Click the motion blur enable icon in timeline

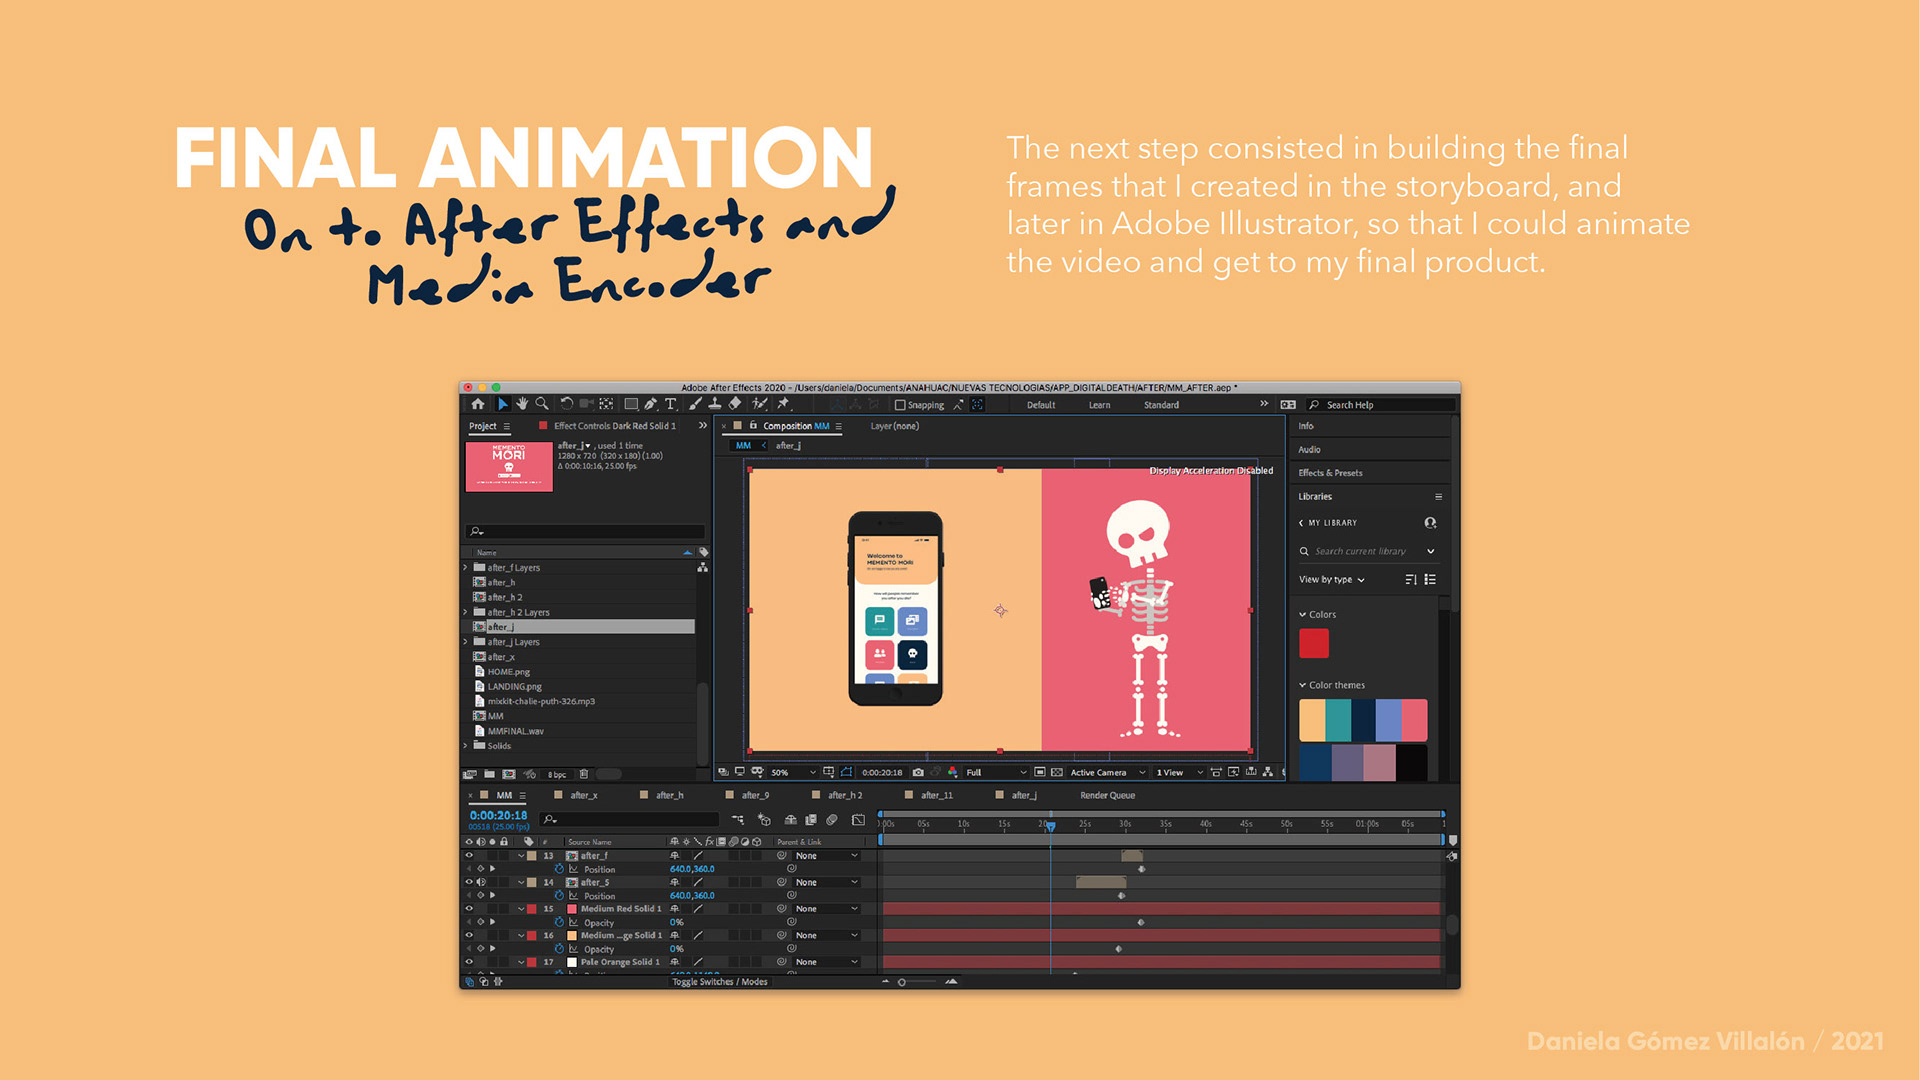[832, 820]
